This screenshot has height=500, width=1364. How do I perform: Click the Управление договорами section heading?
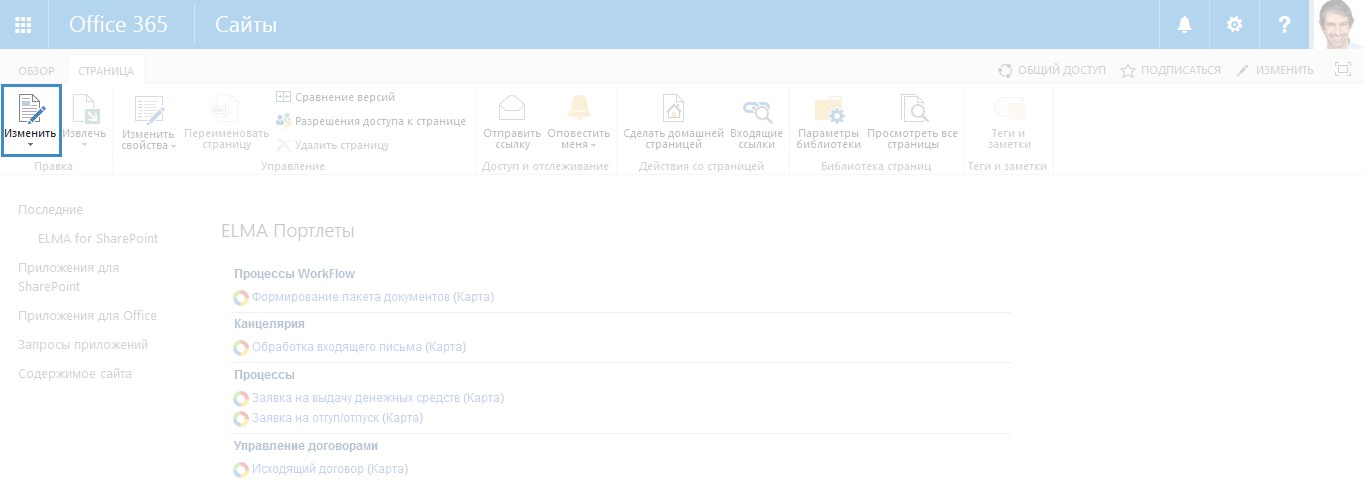(305, 446)
